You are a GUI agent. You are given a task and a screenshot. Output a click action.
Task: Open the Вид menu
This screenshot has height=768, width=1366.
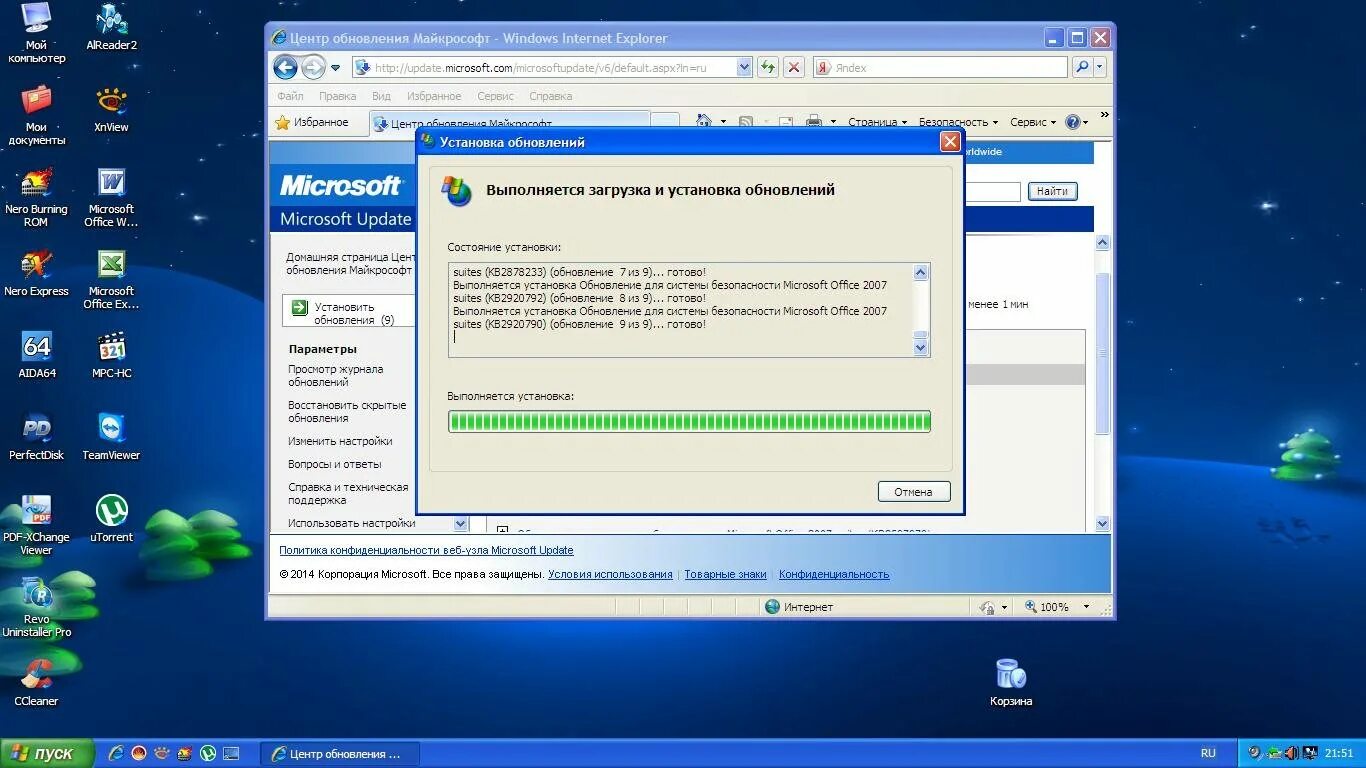tap(381, 96)
